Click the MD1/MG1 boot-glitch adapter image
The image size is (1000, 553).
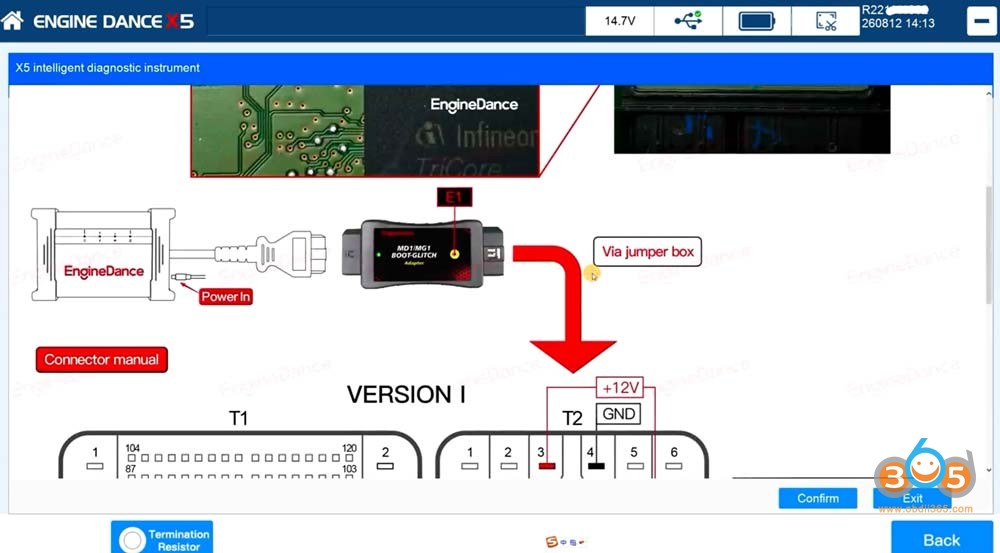point(423,254)
